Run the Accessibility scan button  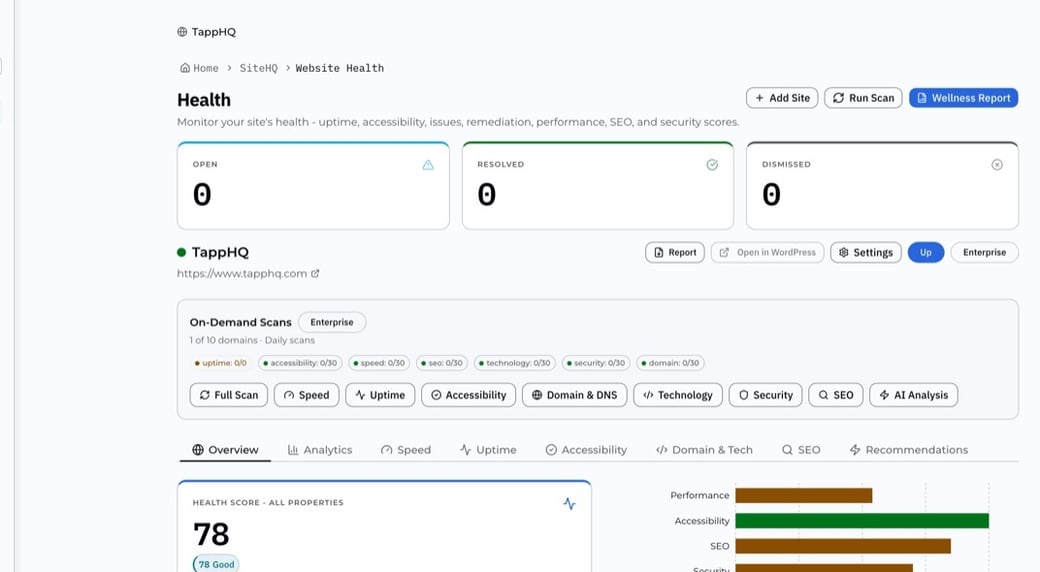[x=468, y=395]
